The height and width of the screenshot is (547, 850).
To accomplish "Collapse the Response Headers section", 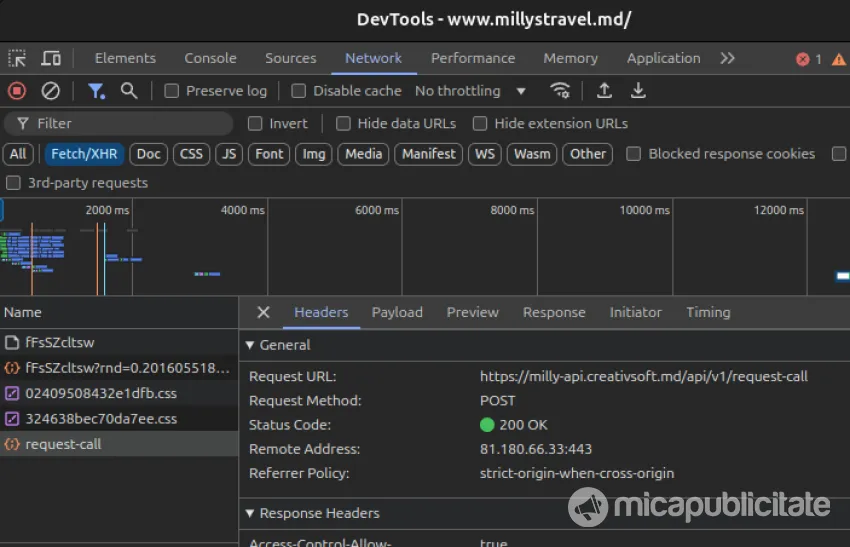I will 250,513.
